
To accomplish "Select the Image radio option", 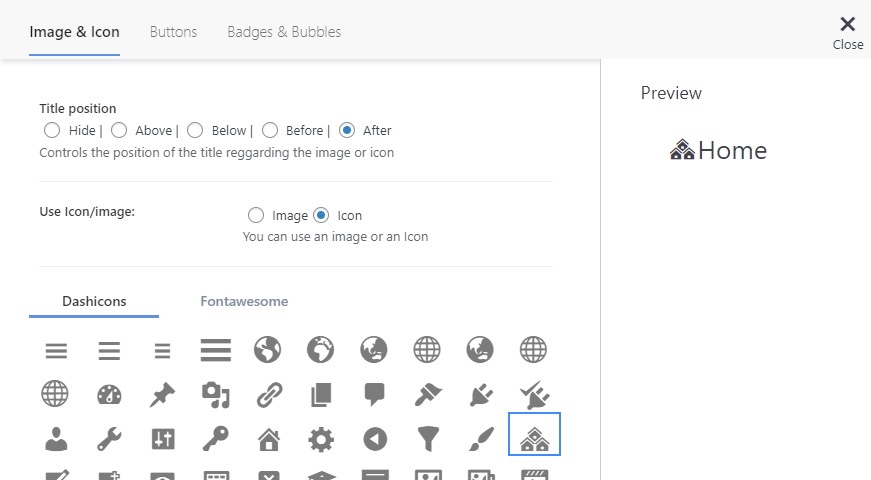I will tap(256, 215).
